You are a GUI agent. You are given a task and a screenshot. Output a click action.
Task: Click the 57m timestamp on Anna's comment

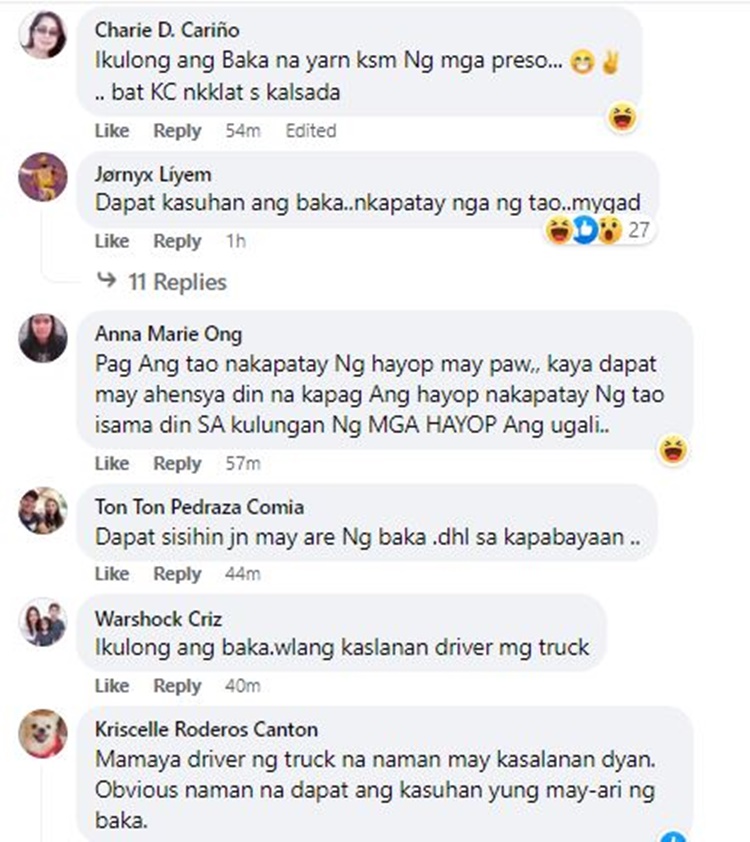click(x=243, y=463)
